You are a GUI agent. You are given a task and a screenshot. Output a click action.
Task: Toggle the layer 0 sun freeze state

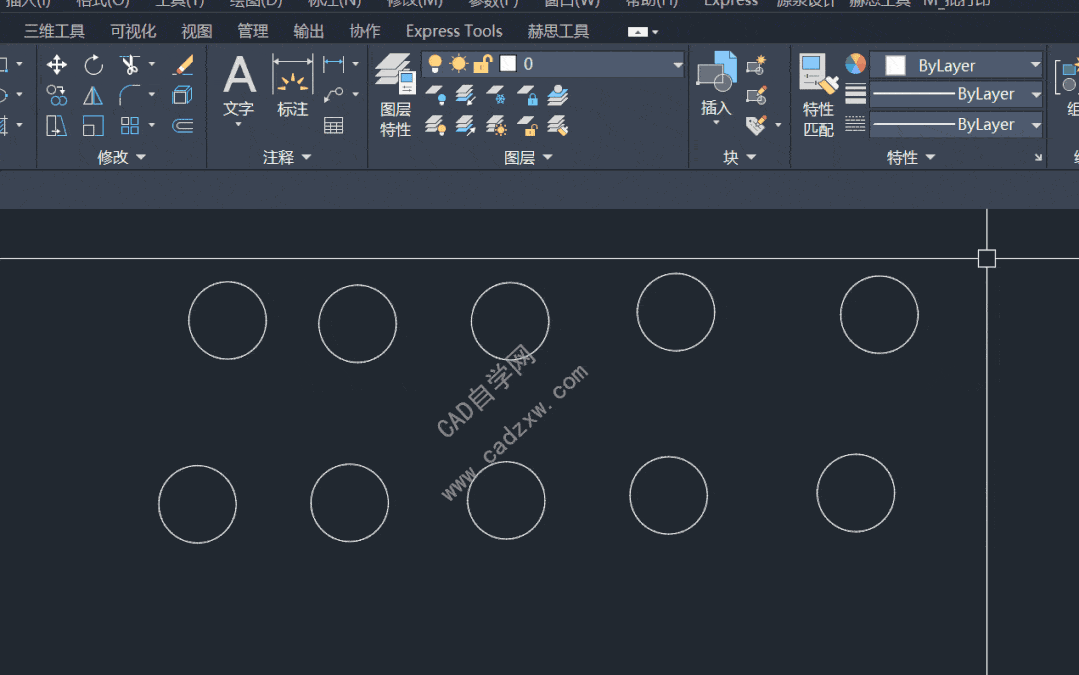click(x=458, y=64)
